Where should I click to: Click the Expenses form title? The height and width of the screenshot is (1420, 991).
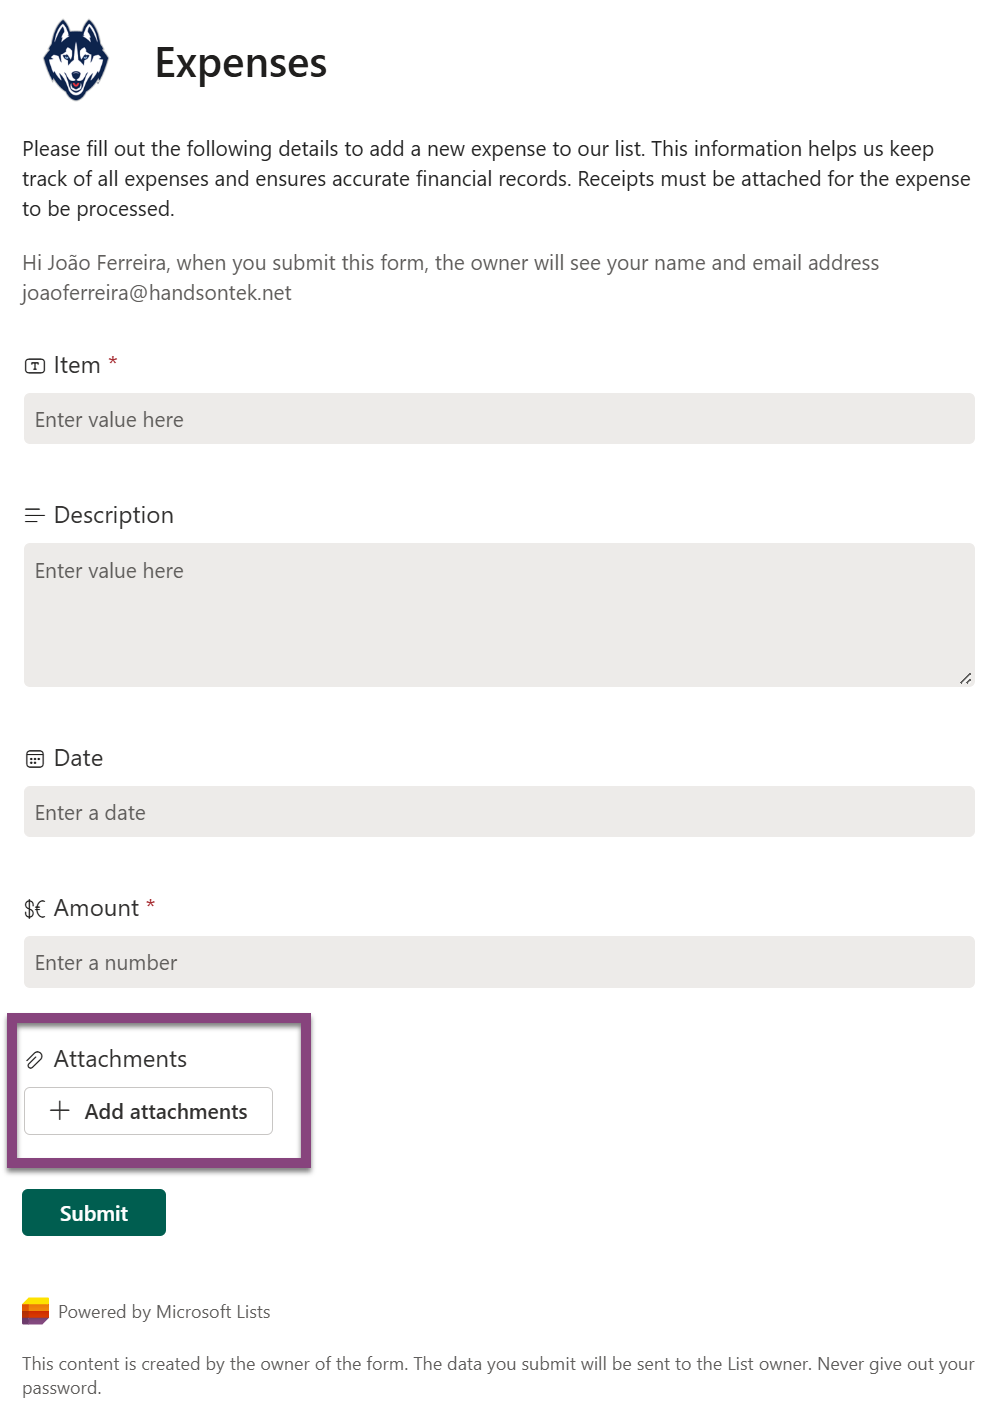coord(241,63)
